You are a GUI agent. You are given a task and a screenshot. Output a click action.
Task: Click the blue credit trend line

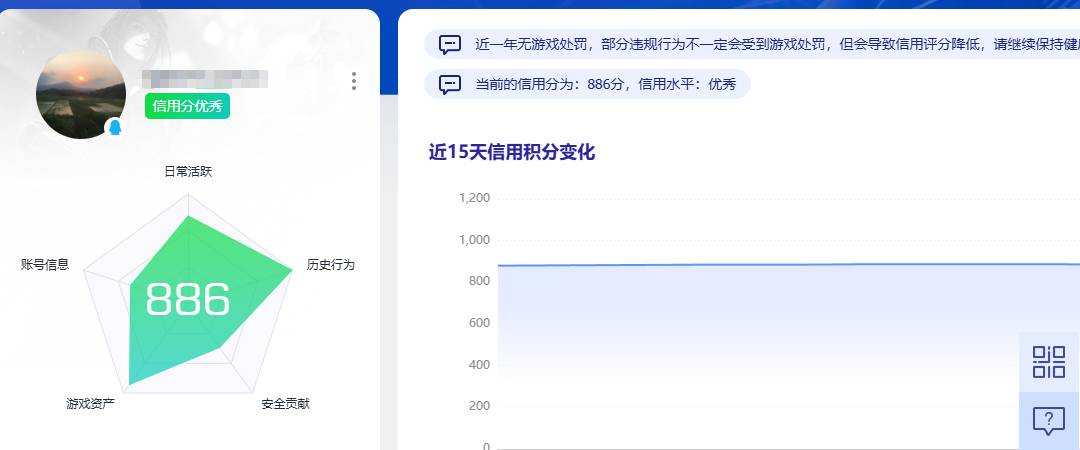coord(789,265)
